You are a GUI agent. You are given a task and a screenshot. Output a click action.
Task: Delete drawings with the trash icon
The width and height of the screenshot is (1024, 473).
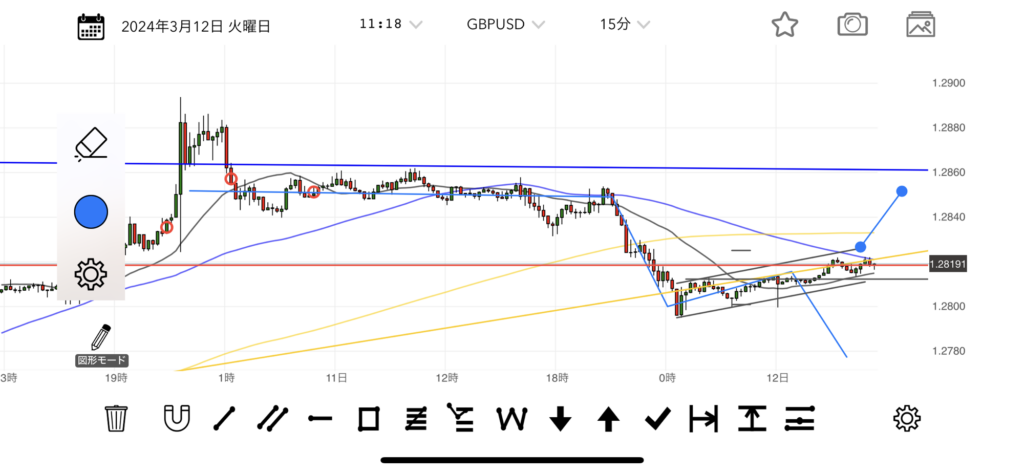(117, 419)
